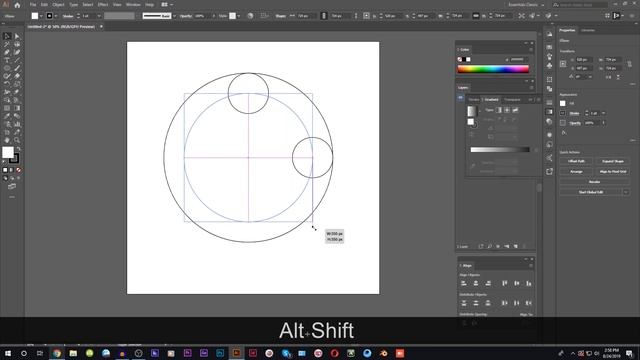Screen dimensions: 640x360
Task: Open the Window menu
Action: pos(133,5)
